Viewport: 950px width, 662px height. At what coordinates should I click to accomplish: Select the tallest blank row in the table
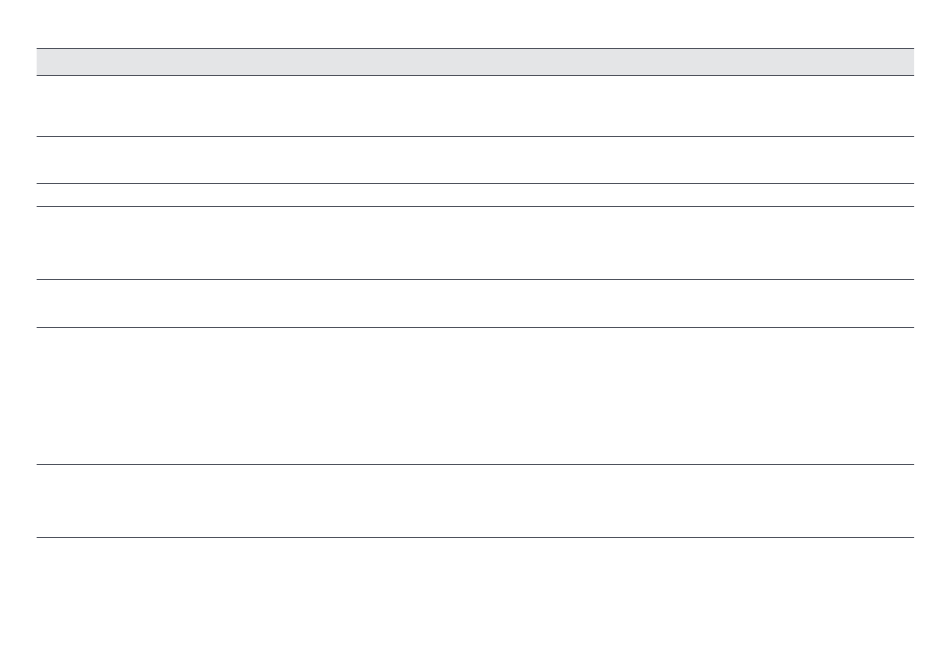(475, 396)
